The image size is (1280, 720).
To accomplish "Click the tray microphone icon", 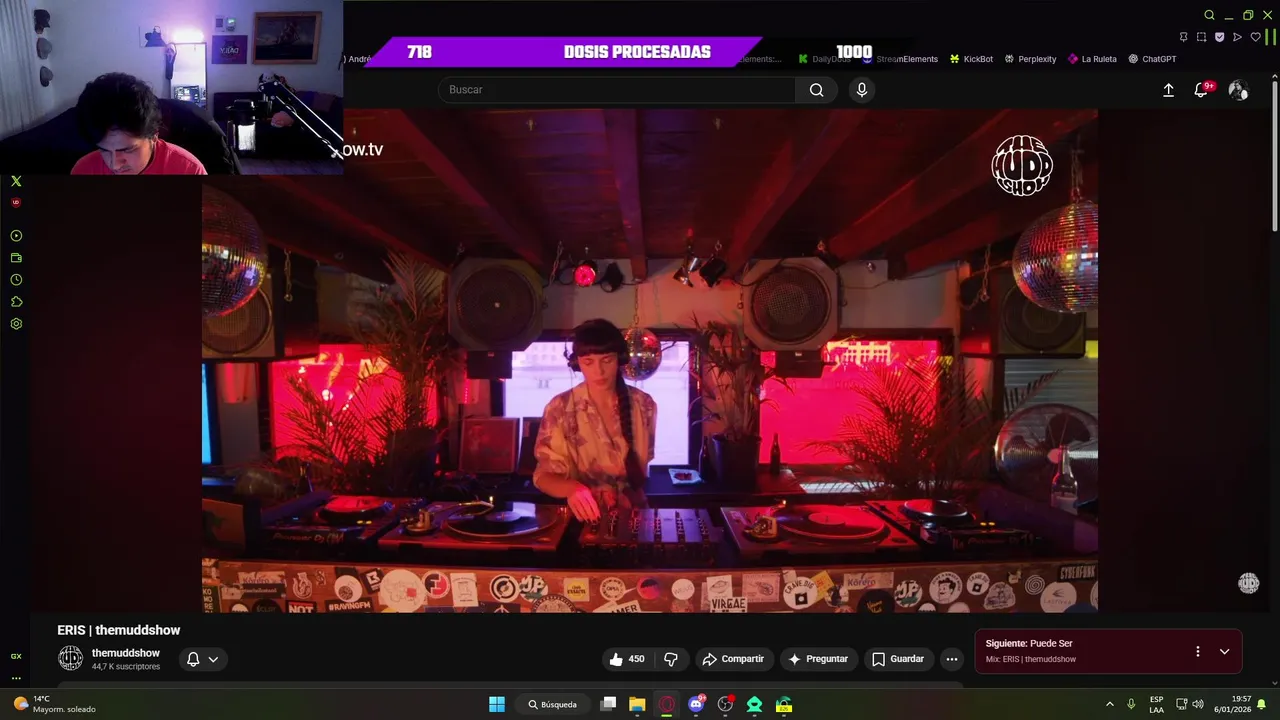I will coord(1131,704).
